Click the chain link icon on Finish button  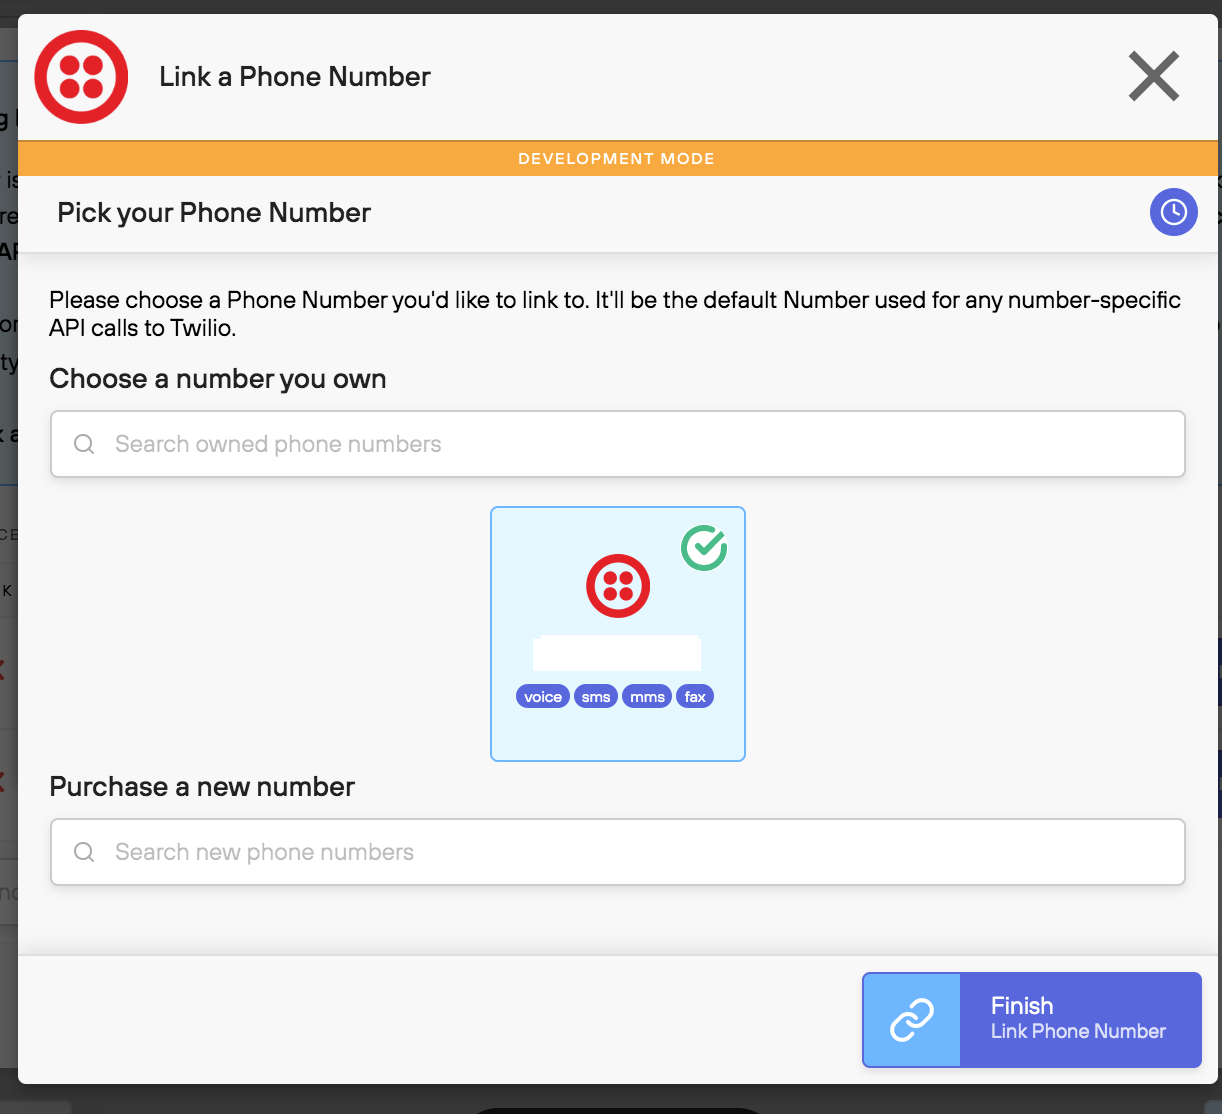pos(912,1020)
